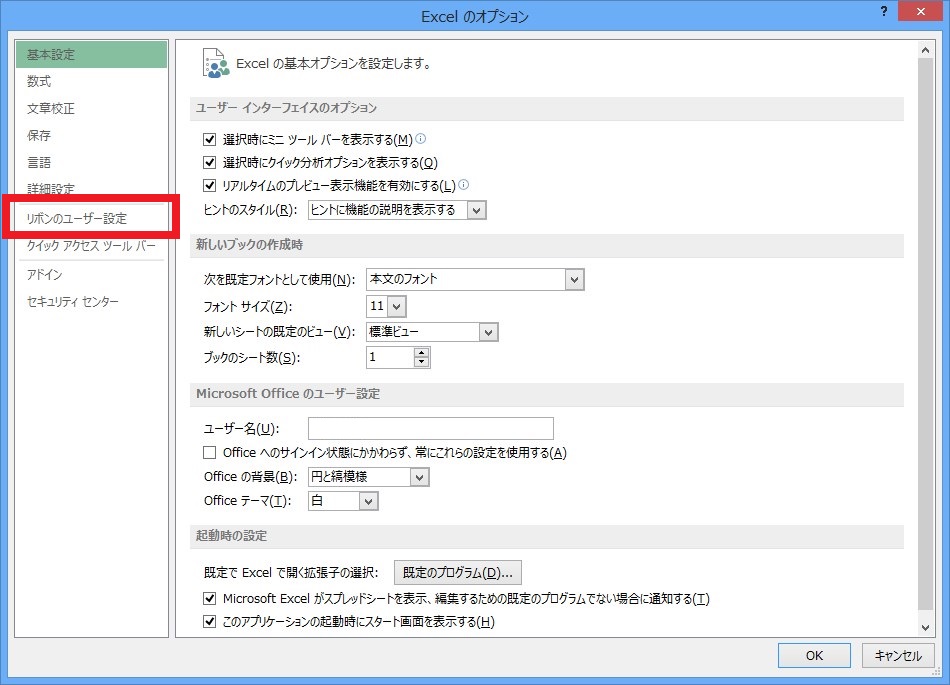Click scrollbar up arrow
This screenshot has width=950, height=685.
pyautogui.click(x=925, y=50)
